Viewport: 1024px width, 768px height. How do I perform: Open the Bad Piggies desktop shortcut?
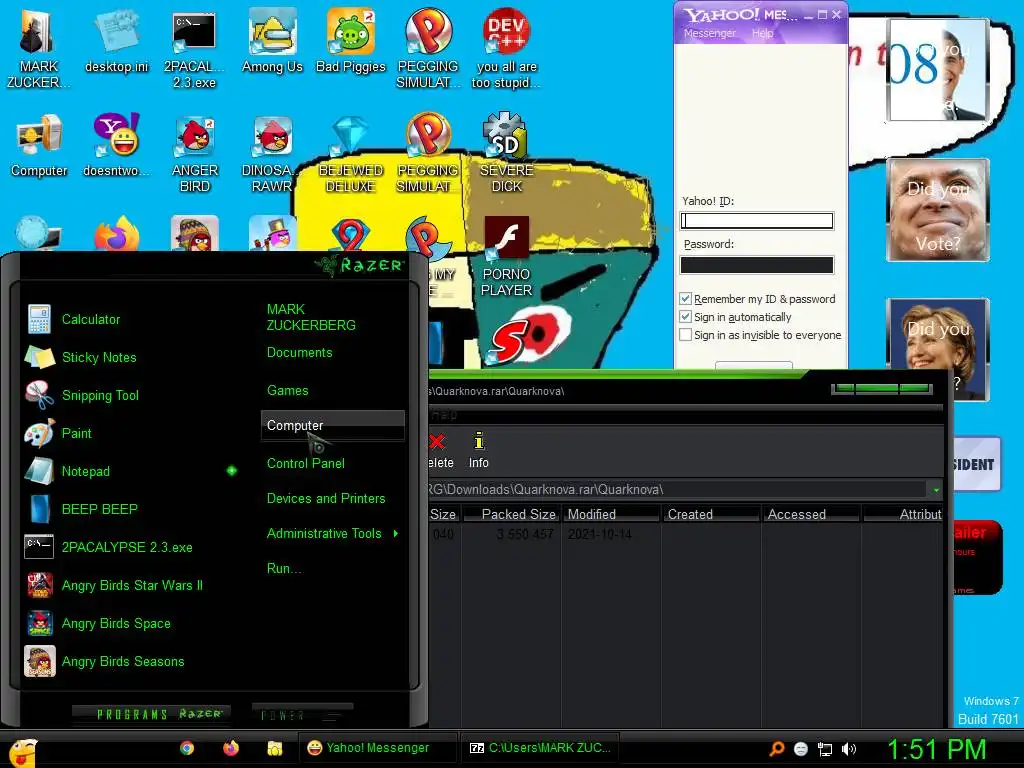351,40
